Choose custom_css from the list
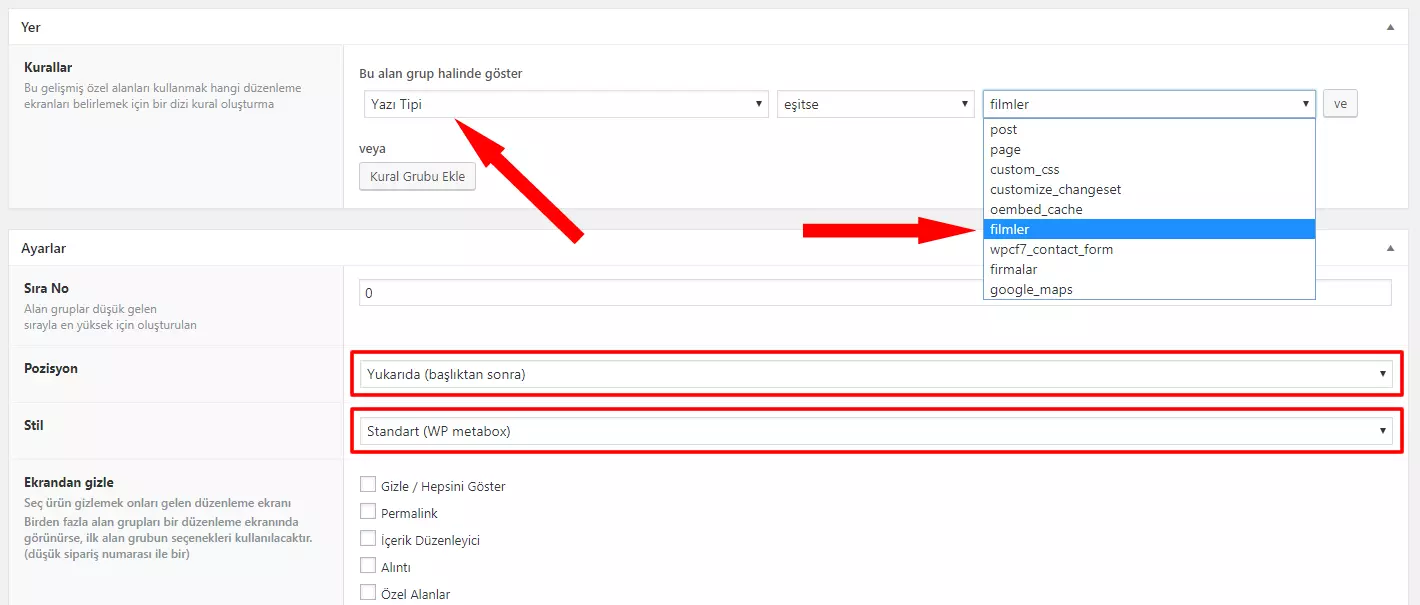This screenshot has width=1420, height=605. click(1149, 169)
